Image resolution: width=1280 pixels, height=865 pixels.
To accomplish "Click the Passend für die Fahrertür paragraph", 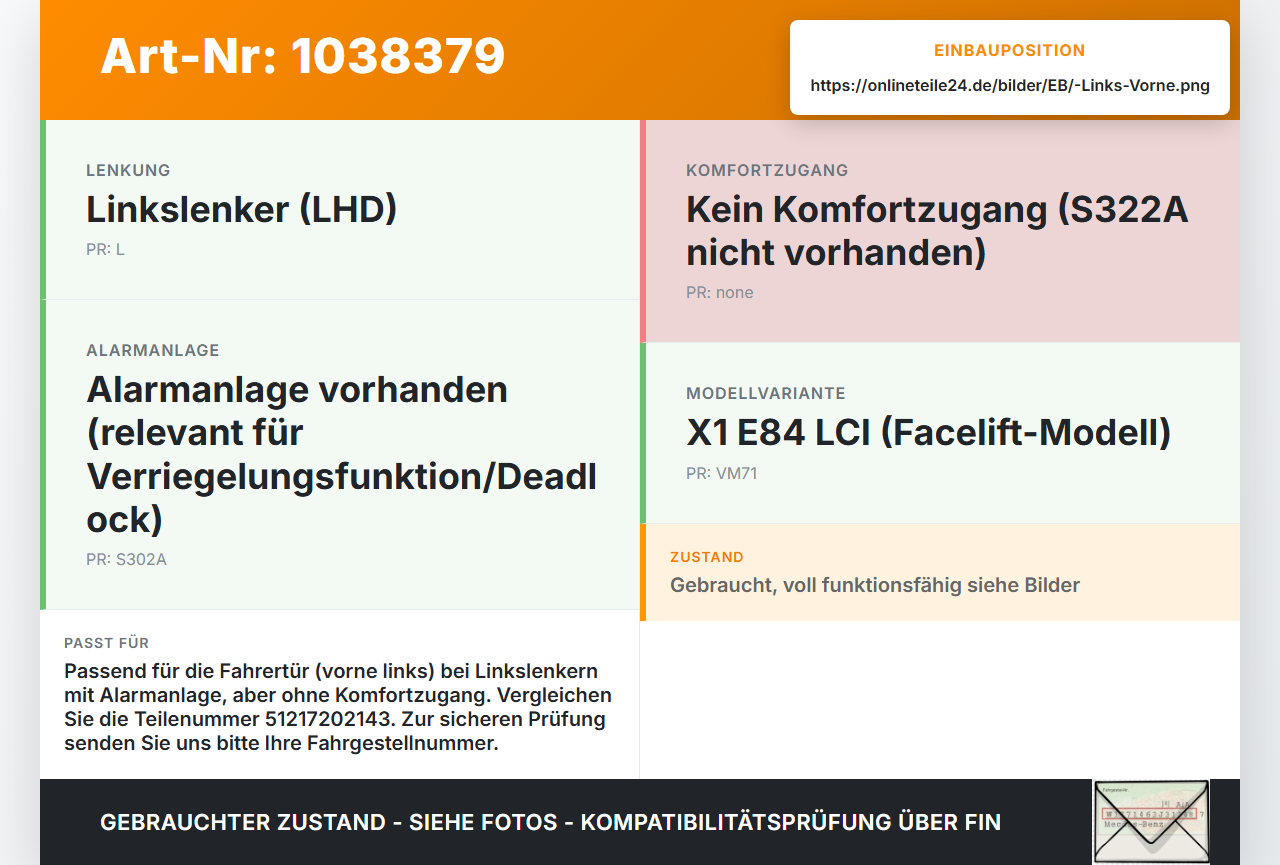I will pyautogui.click(x=338, y=707).
